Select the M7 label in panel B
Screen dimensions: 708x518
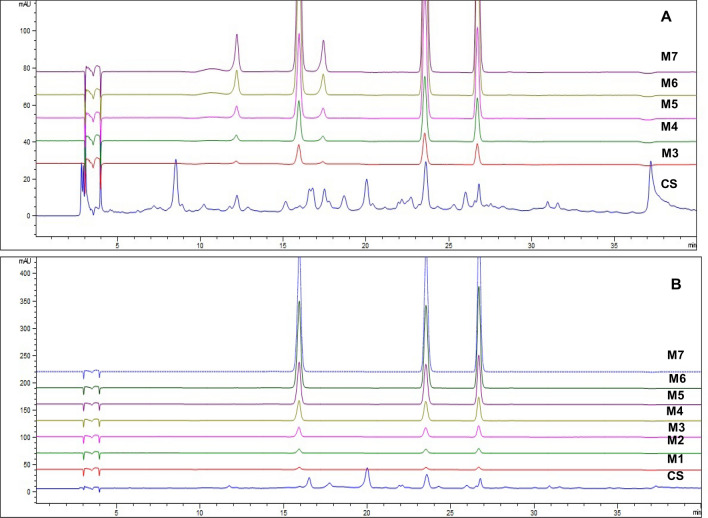point(676,355)
